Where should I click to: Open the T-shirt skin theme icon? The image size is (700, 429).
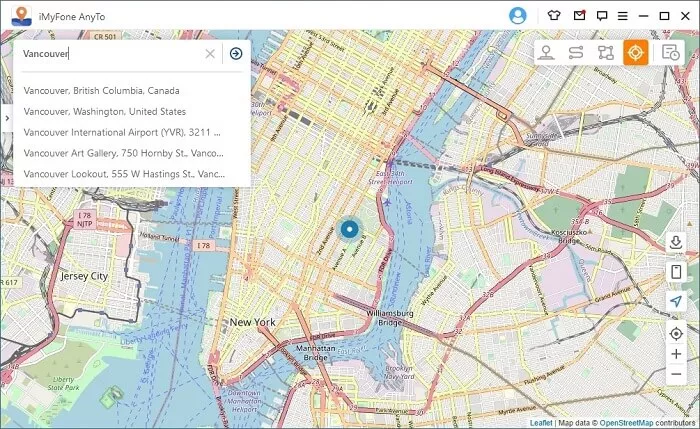click(554, 16)
